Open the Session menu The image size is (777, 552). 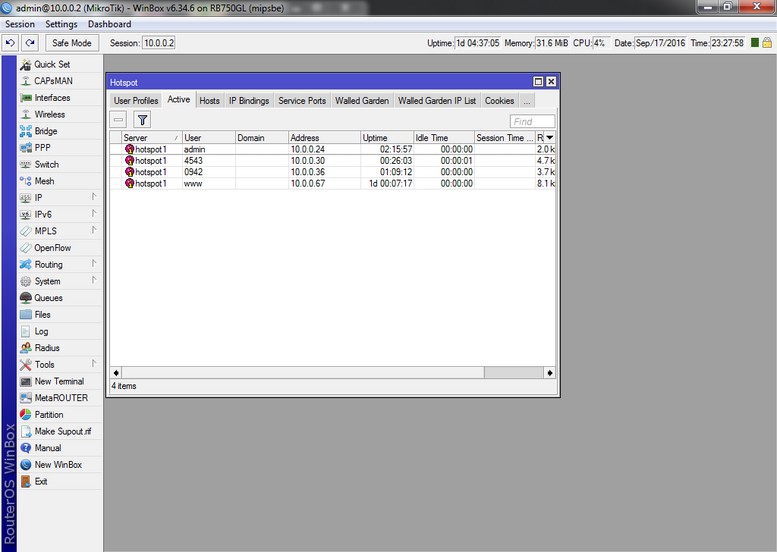click(x=20, y=24)
